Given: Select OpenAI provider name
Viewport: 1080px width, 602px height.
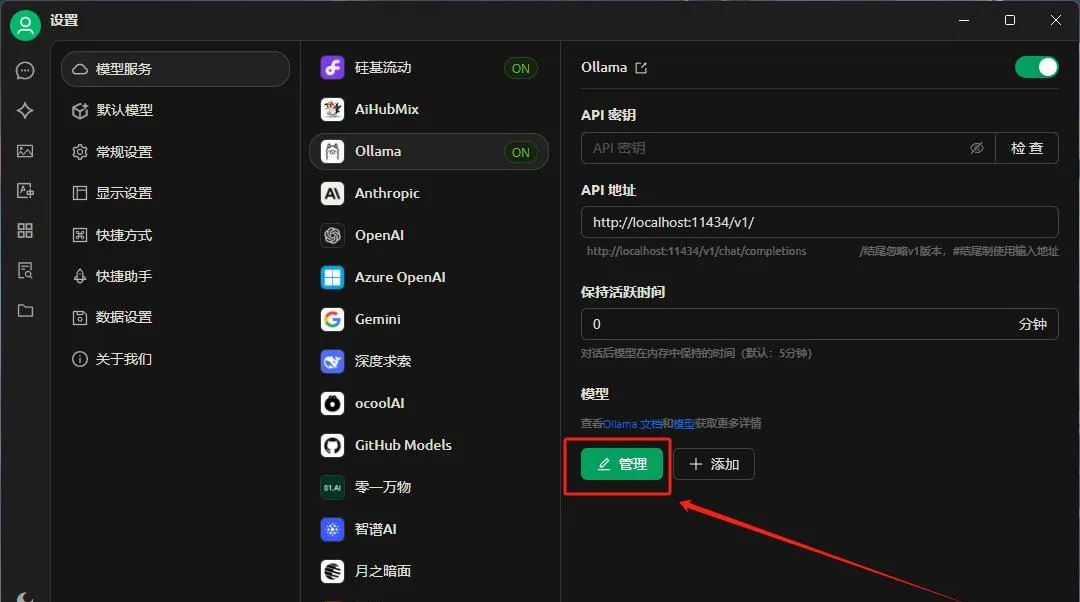Looking at the screenshot, I should tap(379, 236).
